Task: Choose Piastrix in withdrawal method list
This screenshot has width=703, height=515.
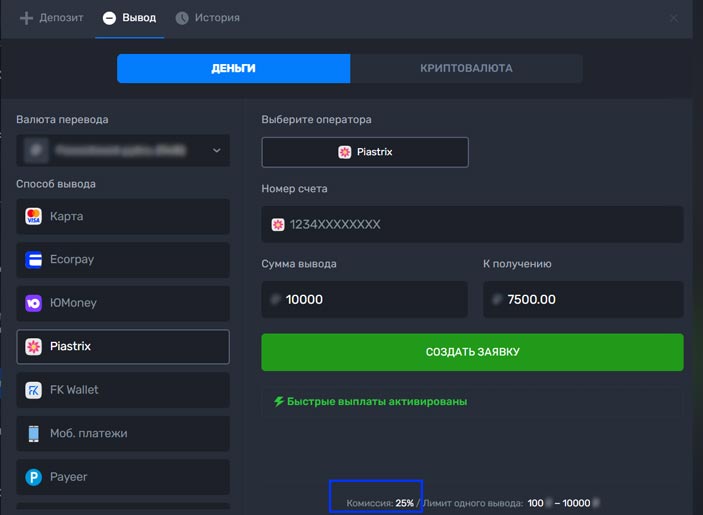Action: point(123,346)
